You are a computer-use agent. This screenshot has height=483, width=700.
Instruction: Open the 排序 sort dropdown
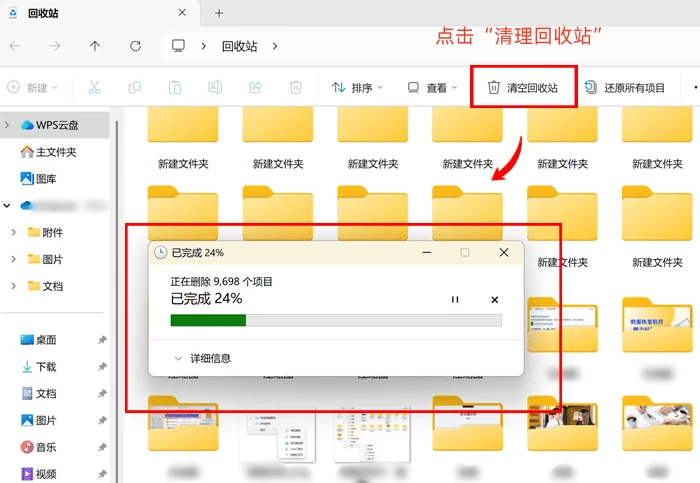click(x=357, y=87)
